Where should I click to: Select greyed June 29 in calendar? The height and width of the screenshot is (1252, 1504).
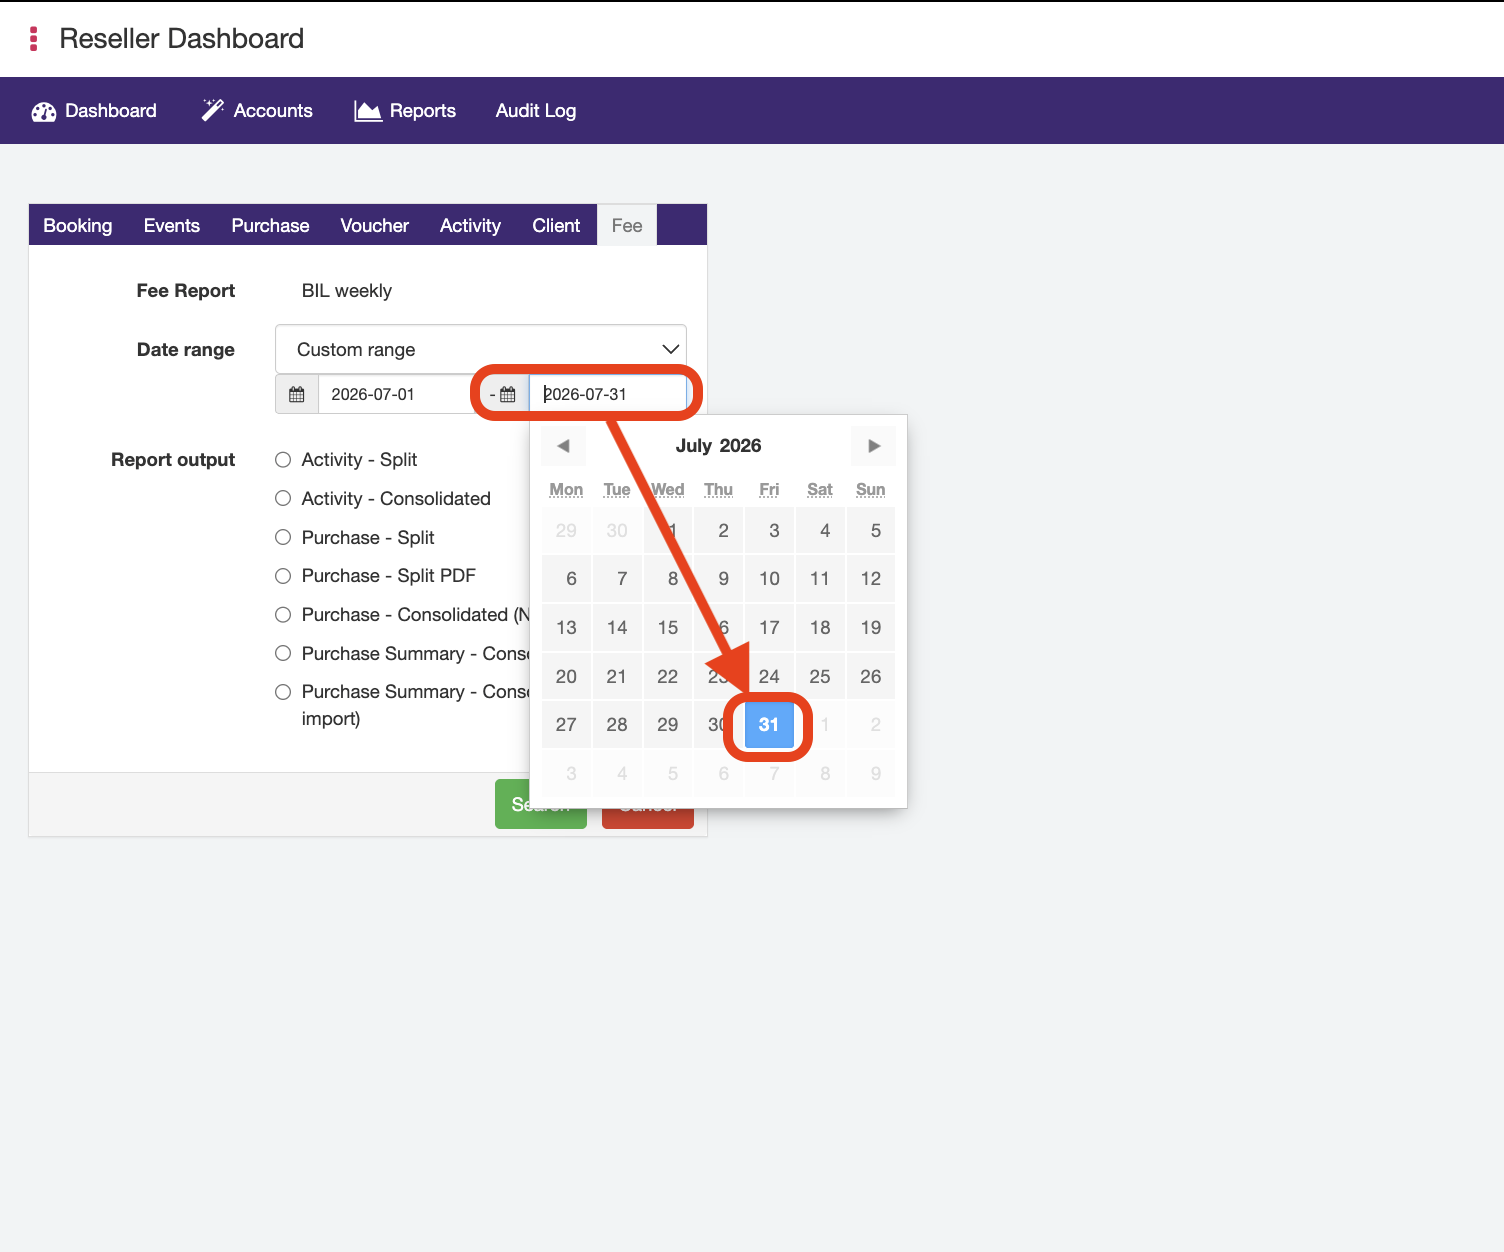click(x=566, y=531)
